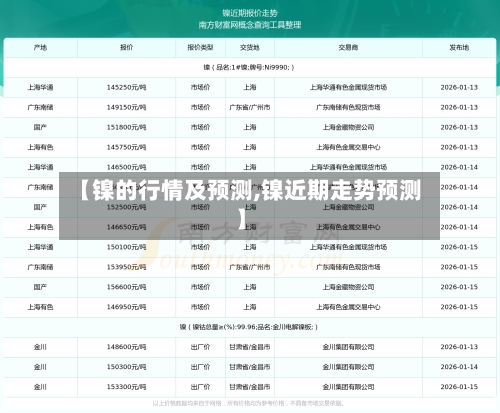Click 金川集团有限公司 in the 150300元/吨 row
The image size is (500, 413).
348,367
